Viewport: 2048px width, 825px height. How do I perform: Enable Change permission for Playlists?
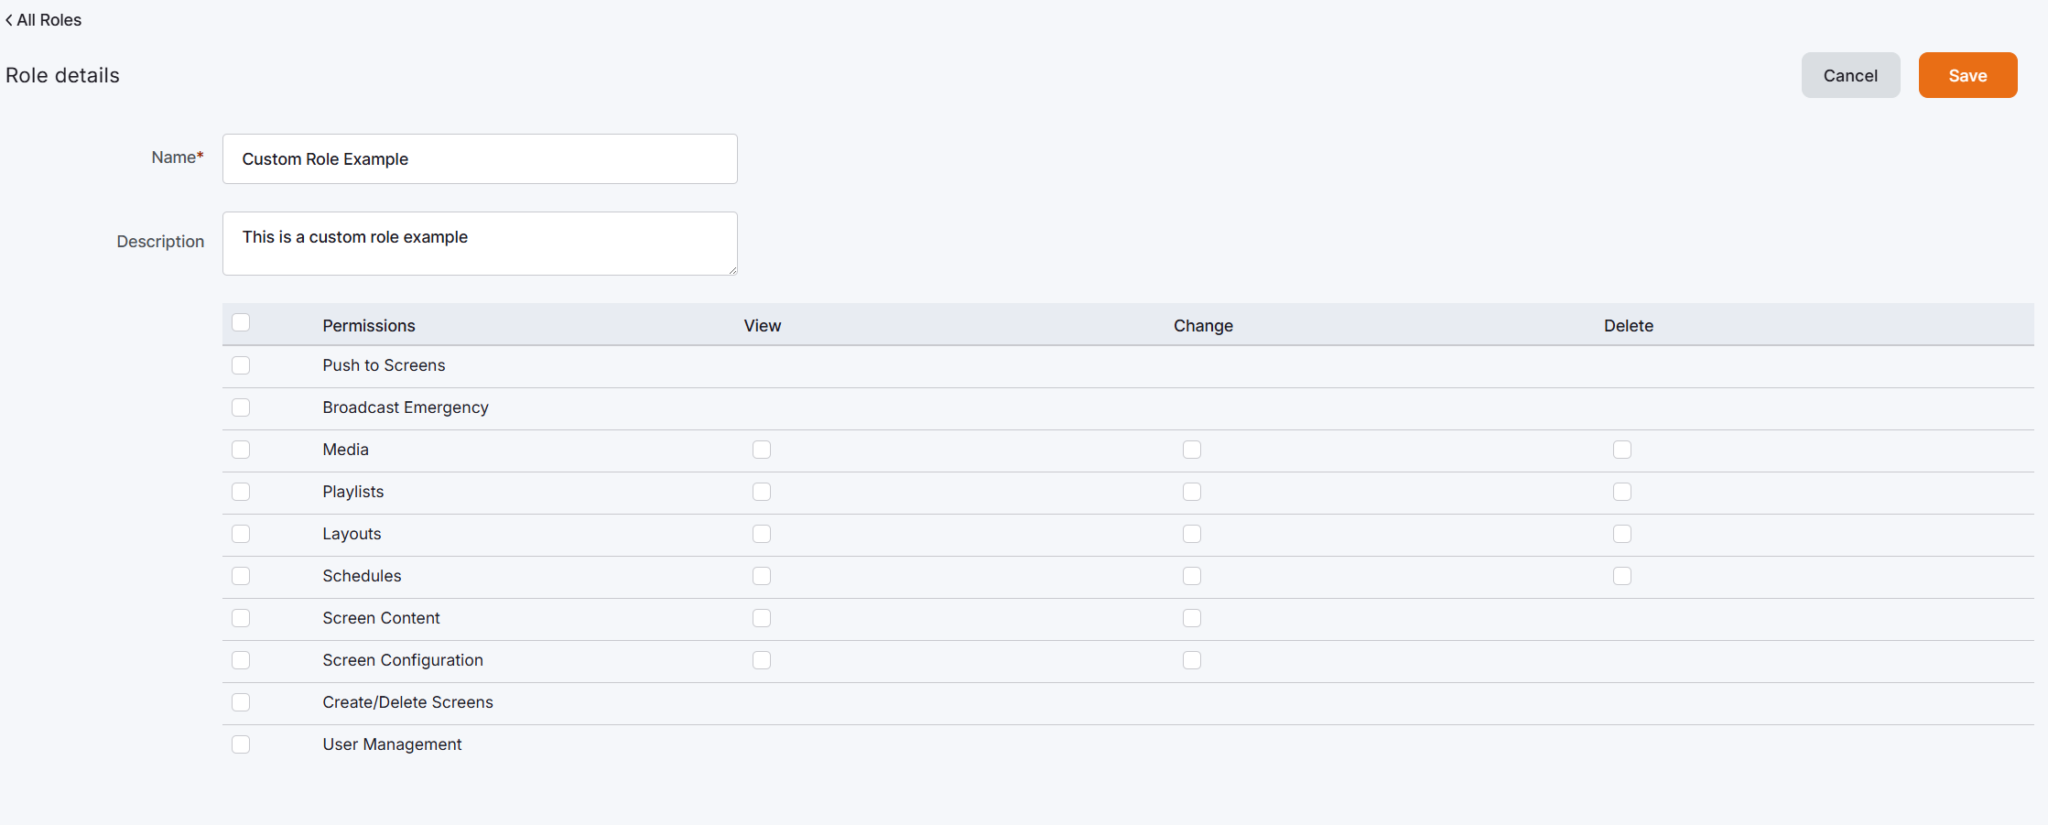1192,491
